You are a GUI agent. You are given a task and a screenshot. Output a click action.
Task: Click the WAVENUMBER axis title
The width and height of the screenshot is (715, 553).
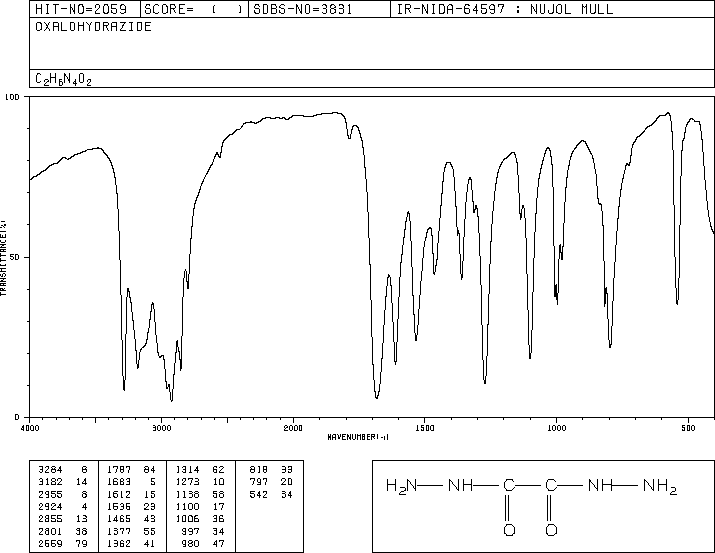click(358, 437)
